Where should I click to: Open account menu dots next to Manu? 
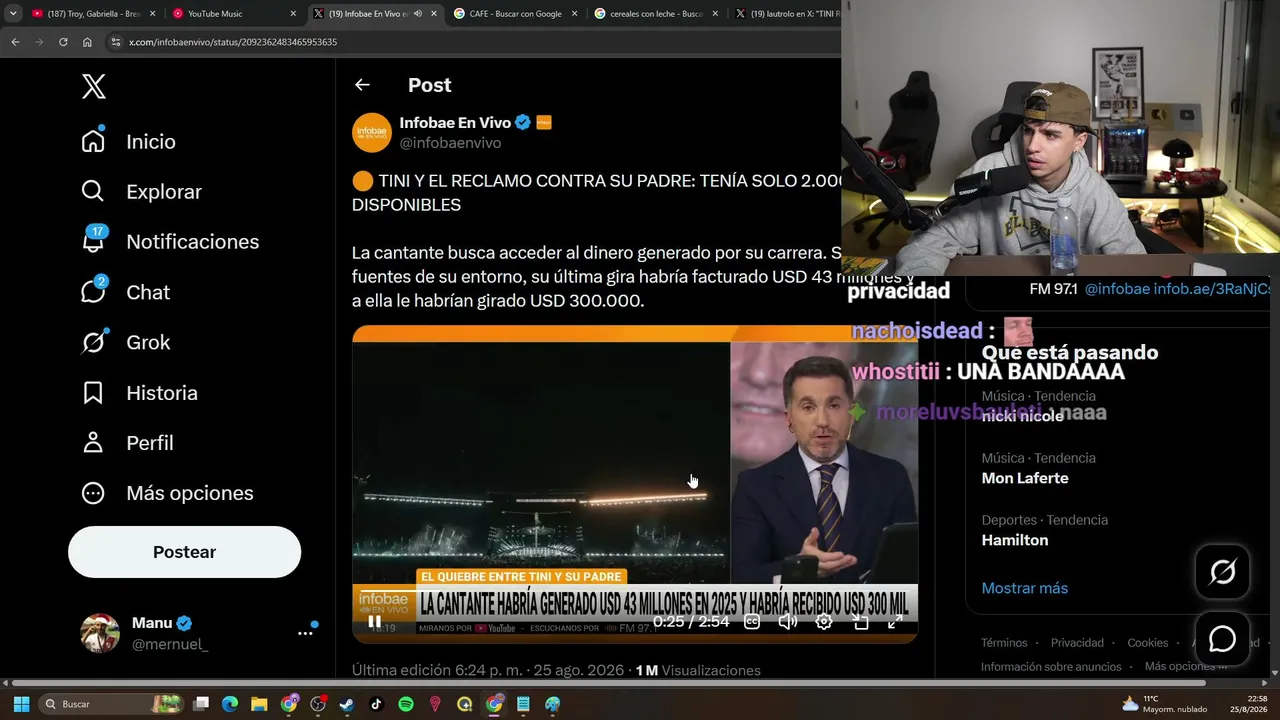[305, 633]
